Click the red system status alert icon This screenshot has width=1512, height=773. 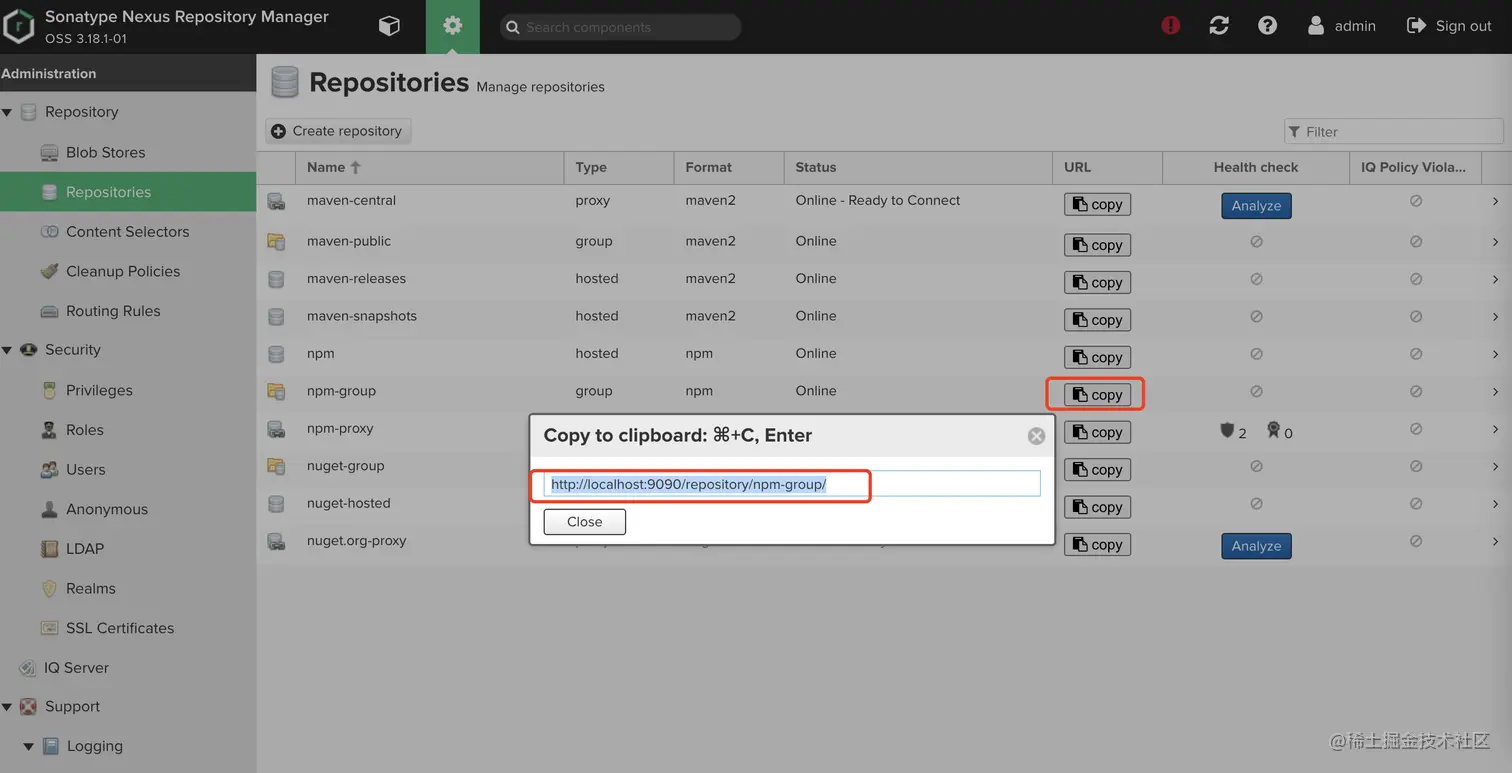[x=1171, y=26]
